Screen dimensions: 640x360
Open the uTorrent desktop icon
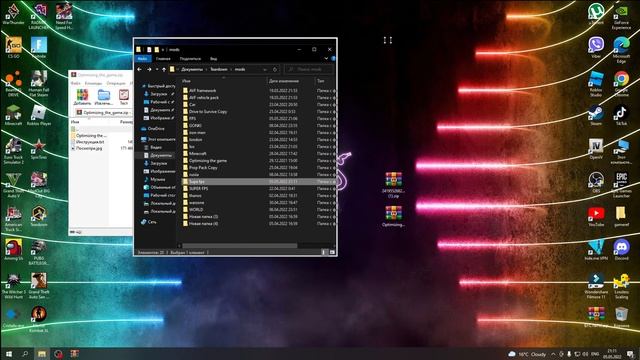click(x=596, y=14)
